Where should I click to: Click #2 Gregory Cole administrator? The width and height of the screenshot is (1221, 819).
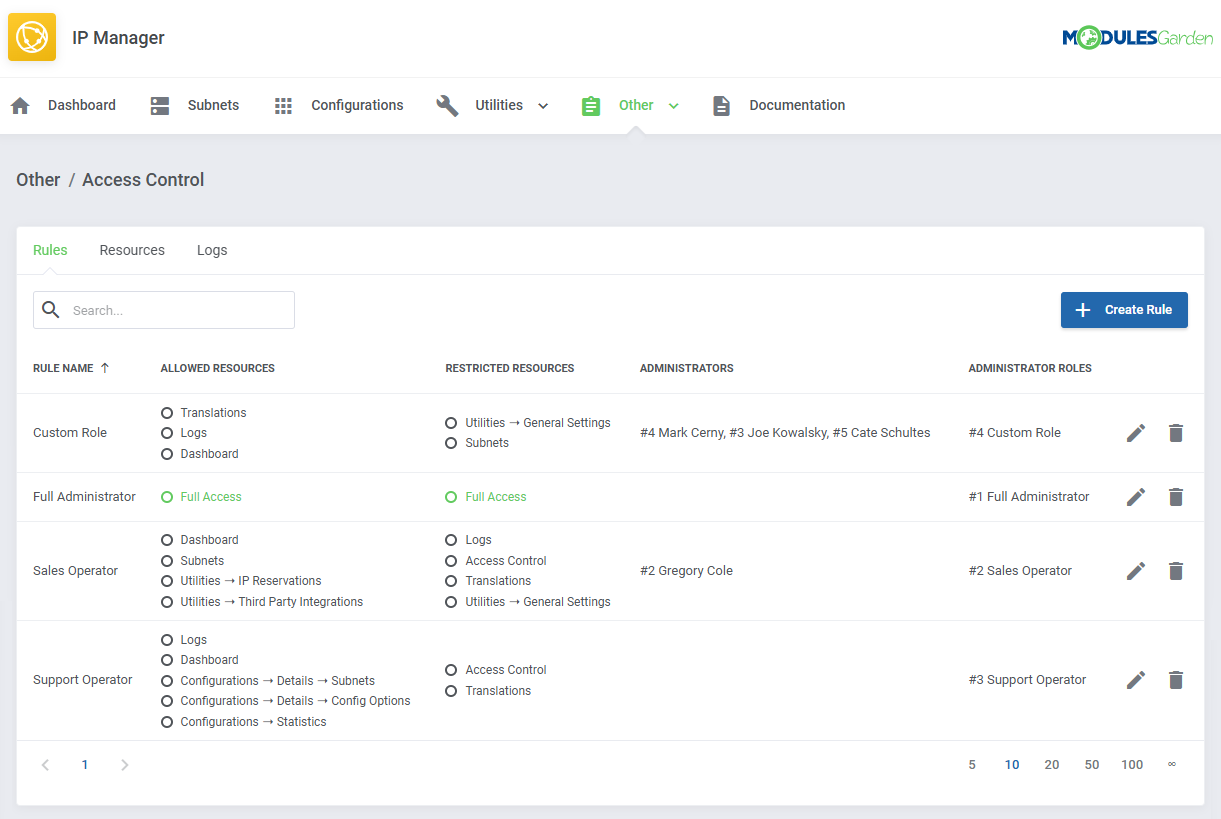coord(686,571)
